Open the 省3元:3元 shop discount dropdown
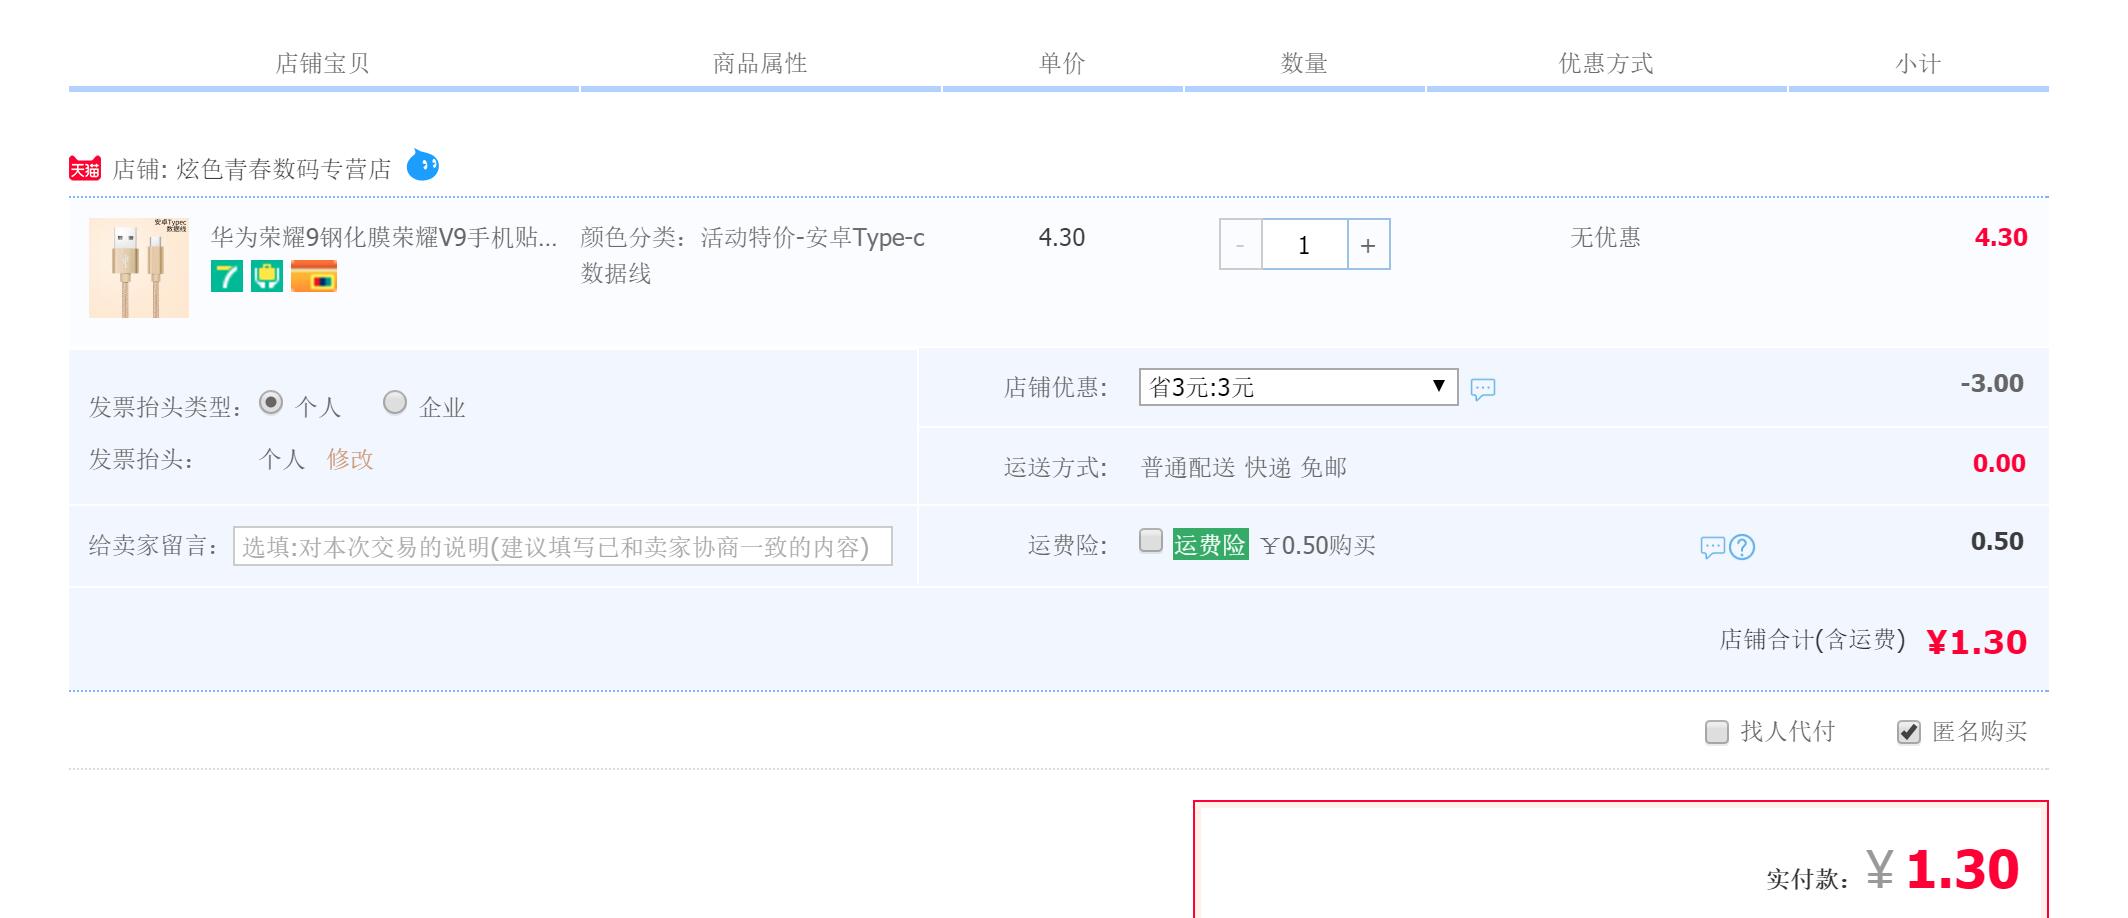The width and height of the screenshot is (2128, 918). (1298, 387)
